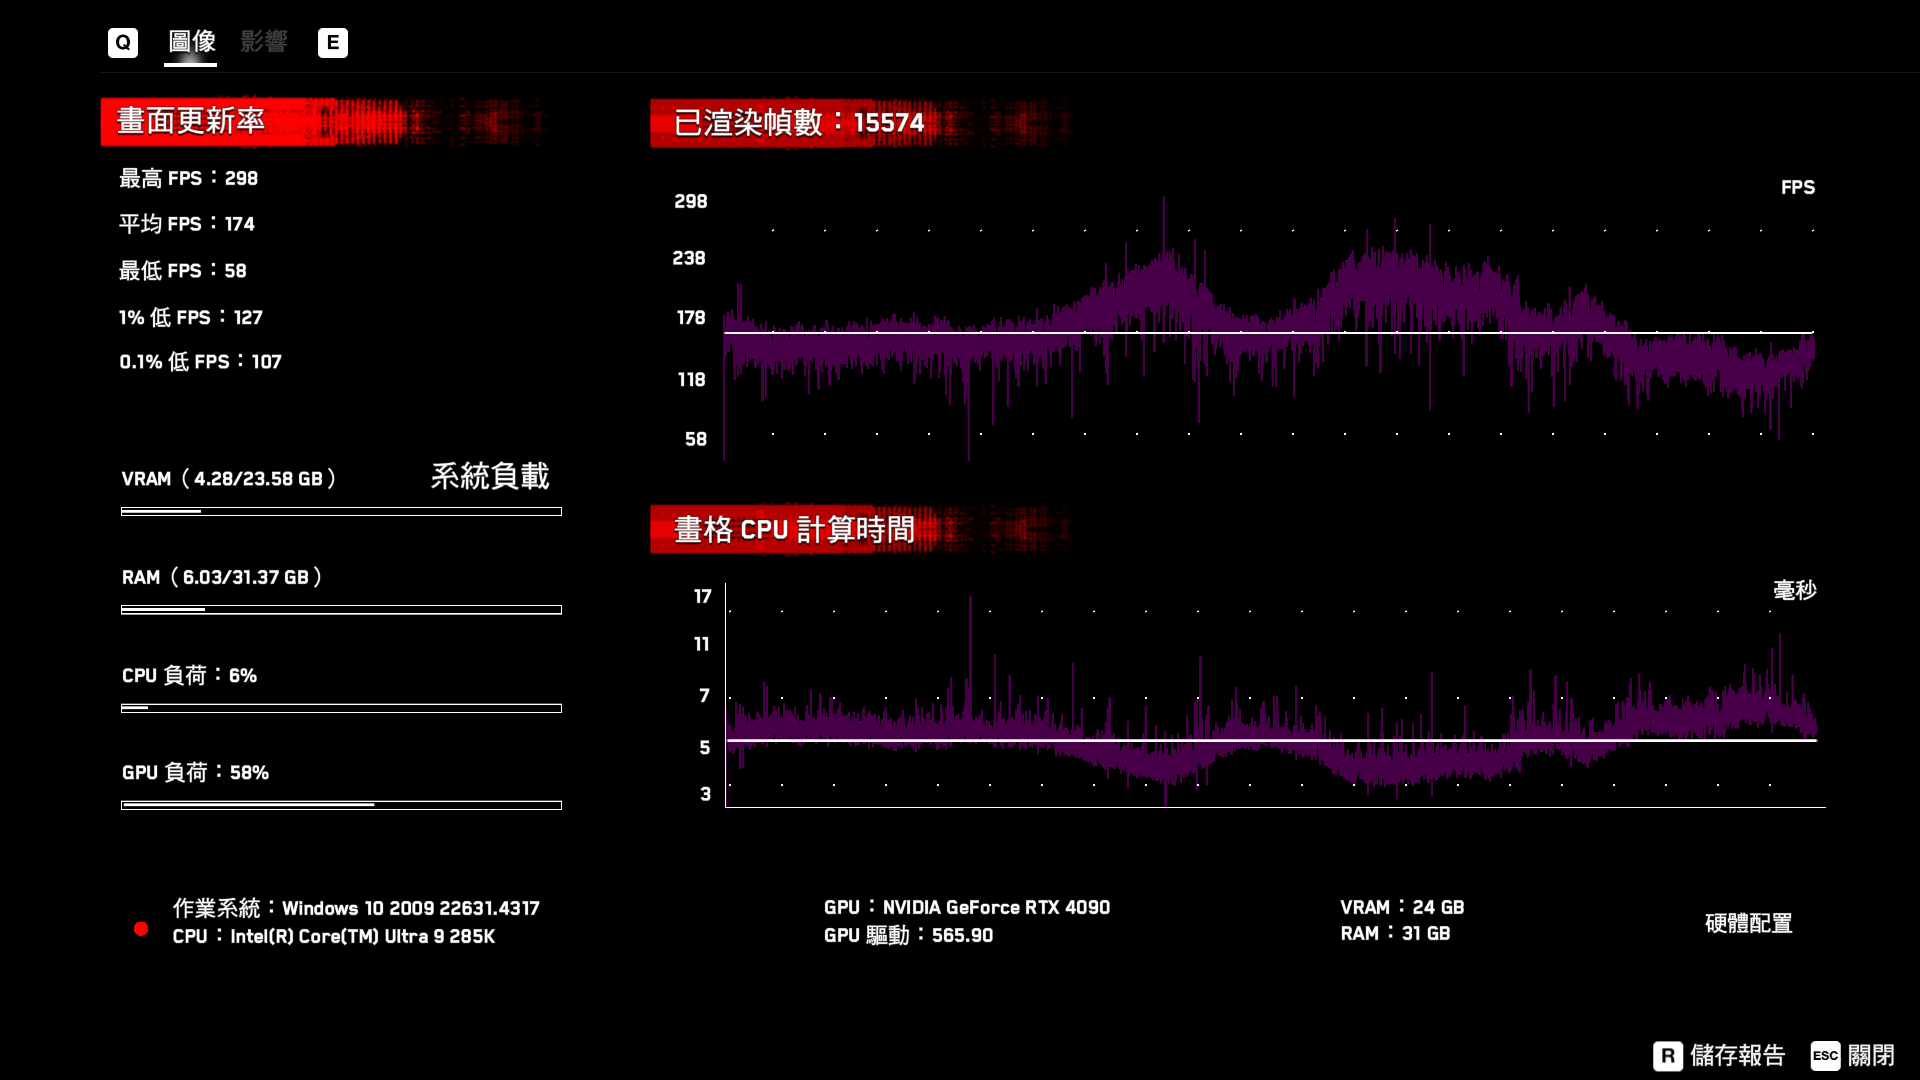The image size is (1920, 1080).
Task: Click the Q key shortcut icon
Action: pyautogui.click(x=122, y=42)
